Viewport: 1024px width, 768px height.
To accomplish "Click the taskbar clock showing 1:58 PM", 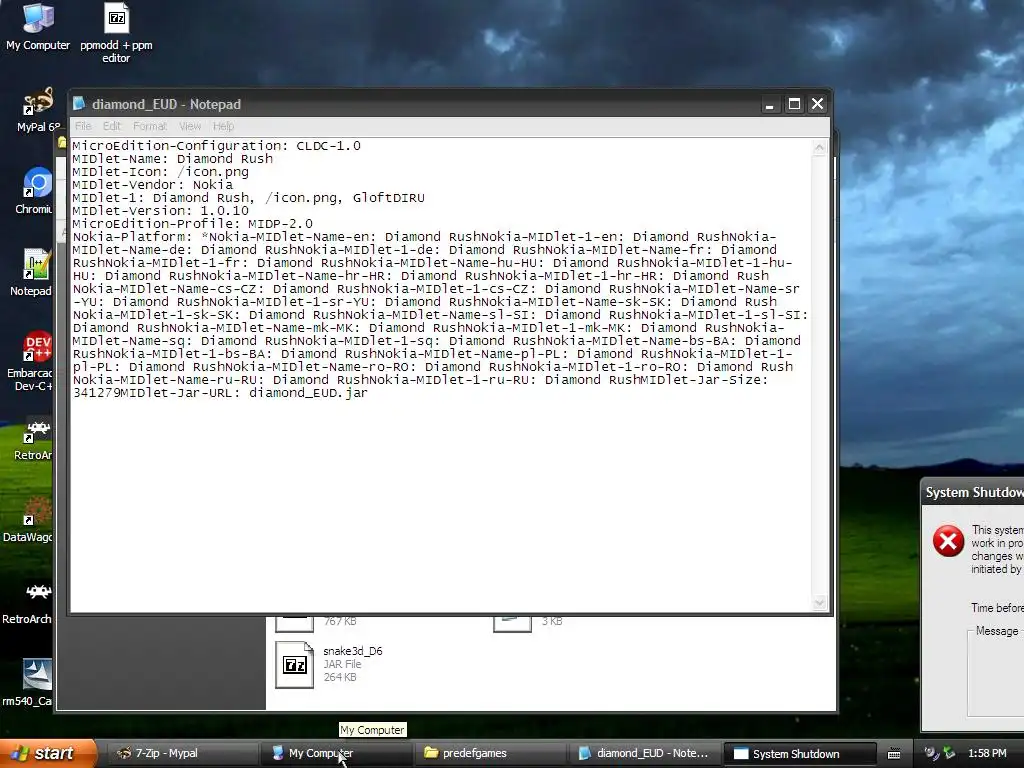I will pos(987,753).
